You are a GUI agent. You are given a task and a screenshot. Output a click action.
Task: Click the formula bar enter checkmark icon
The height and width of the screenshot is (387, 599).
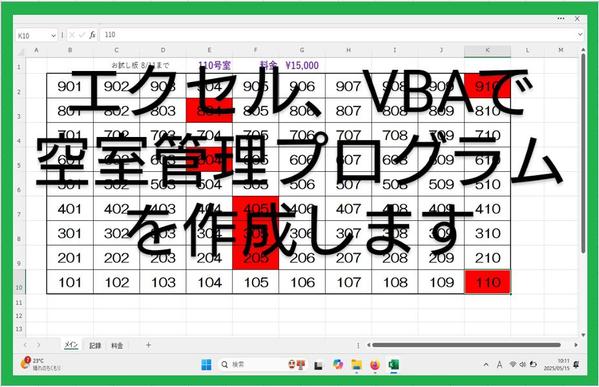coord(81,35)
